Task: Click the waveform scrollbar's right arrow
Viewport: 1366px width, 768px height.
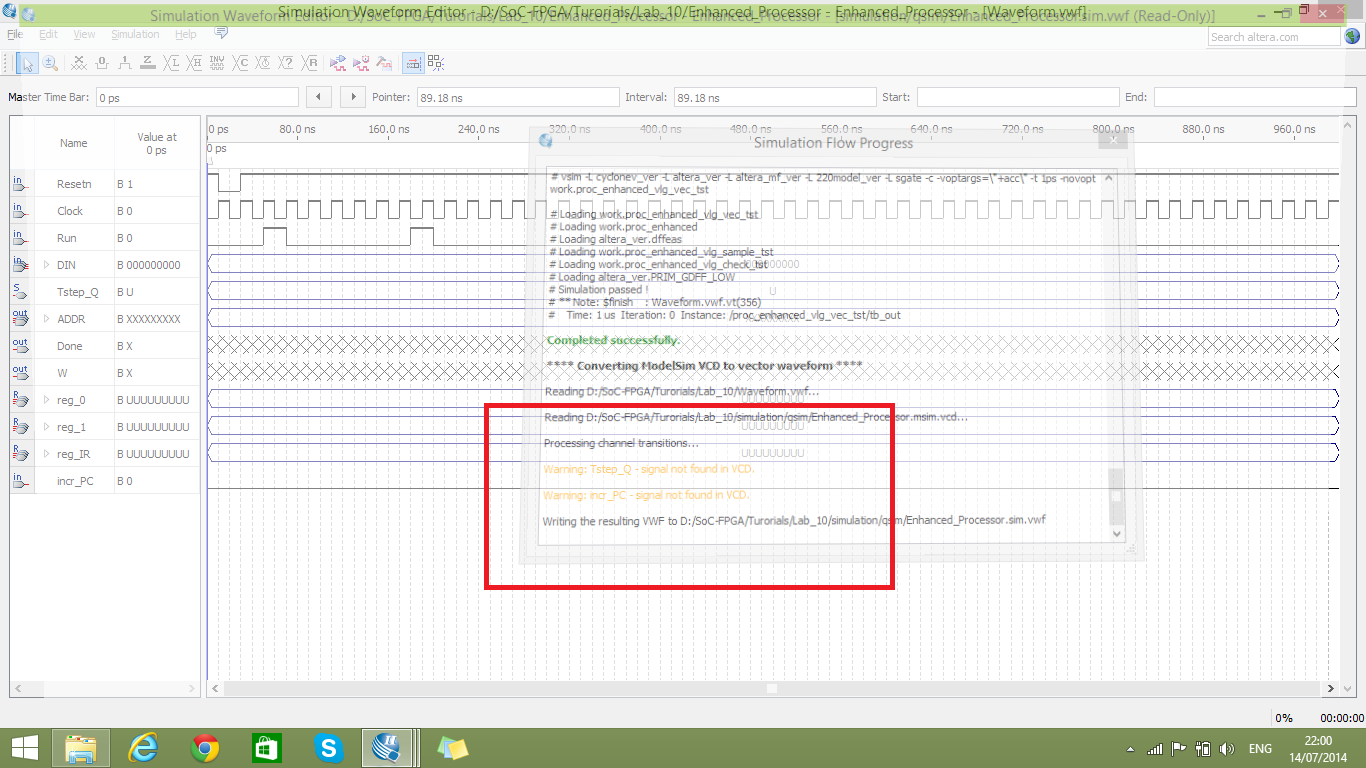Action: click(x=1331, y=689)
